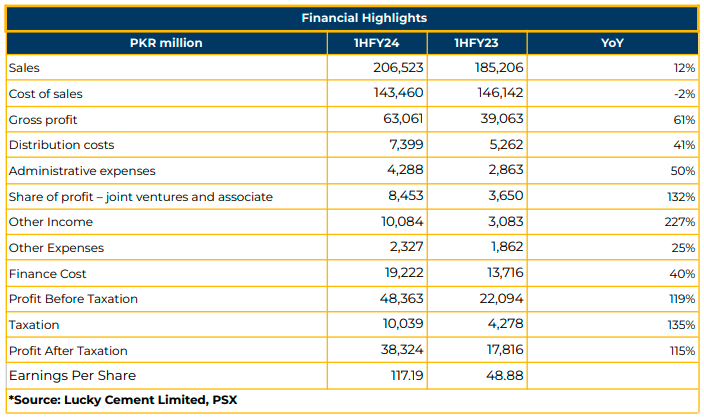Viewport: 704px width, 418px height.
Task: Select Sales 1HFY24 value 206,523
Action: coord(398,67)
